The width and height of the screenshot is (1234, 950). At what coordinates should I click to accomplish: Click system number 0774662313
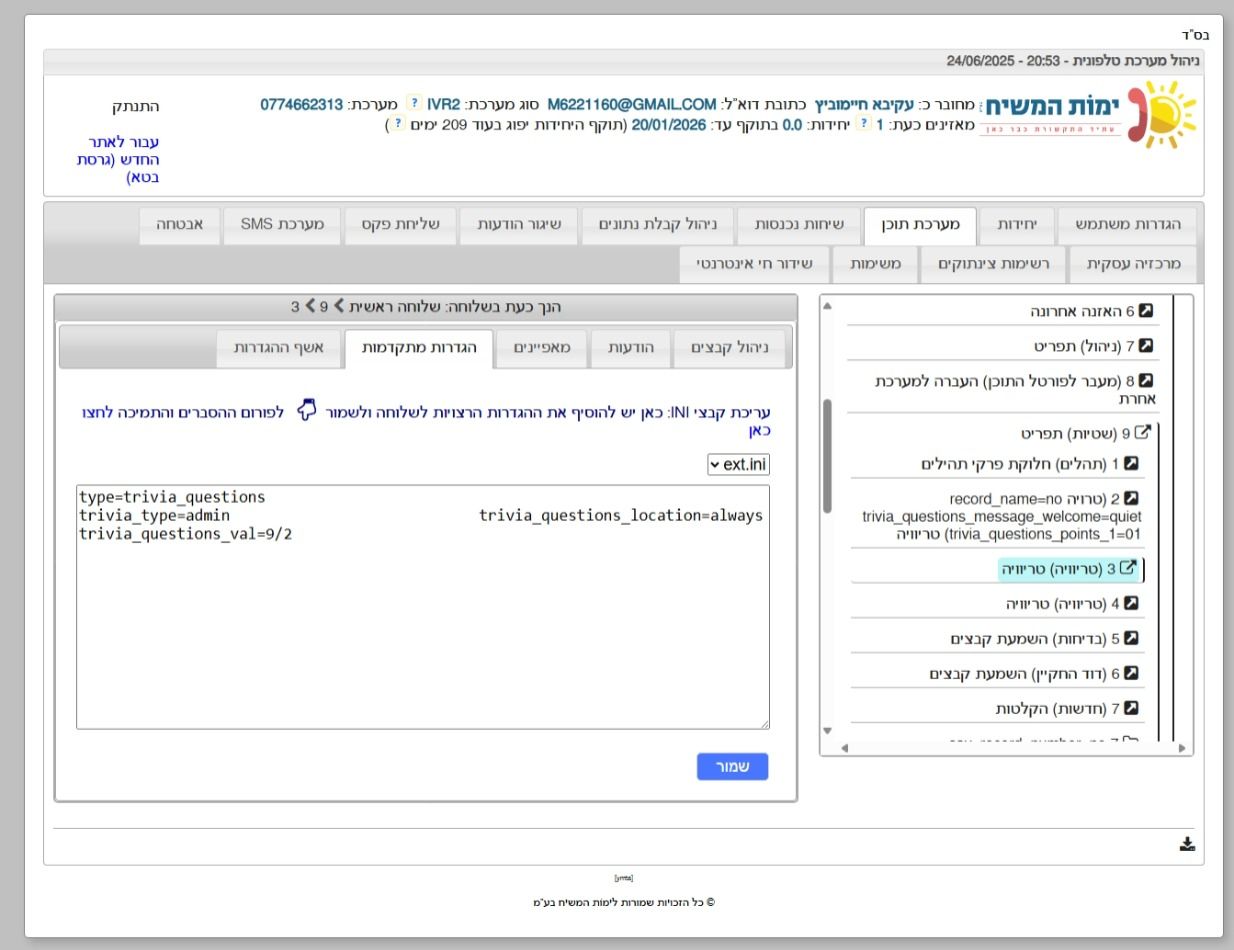302,104
